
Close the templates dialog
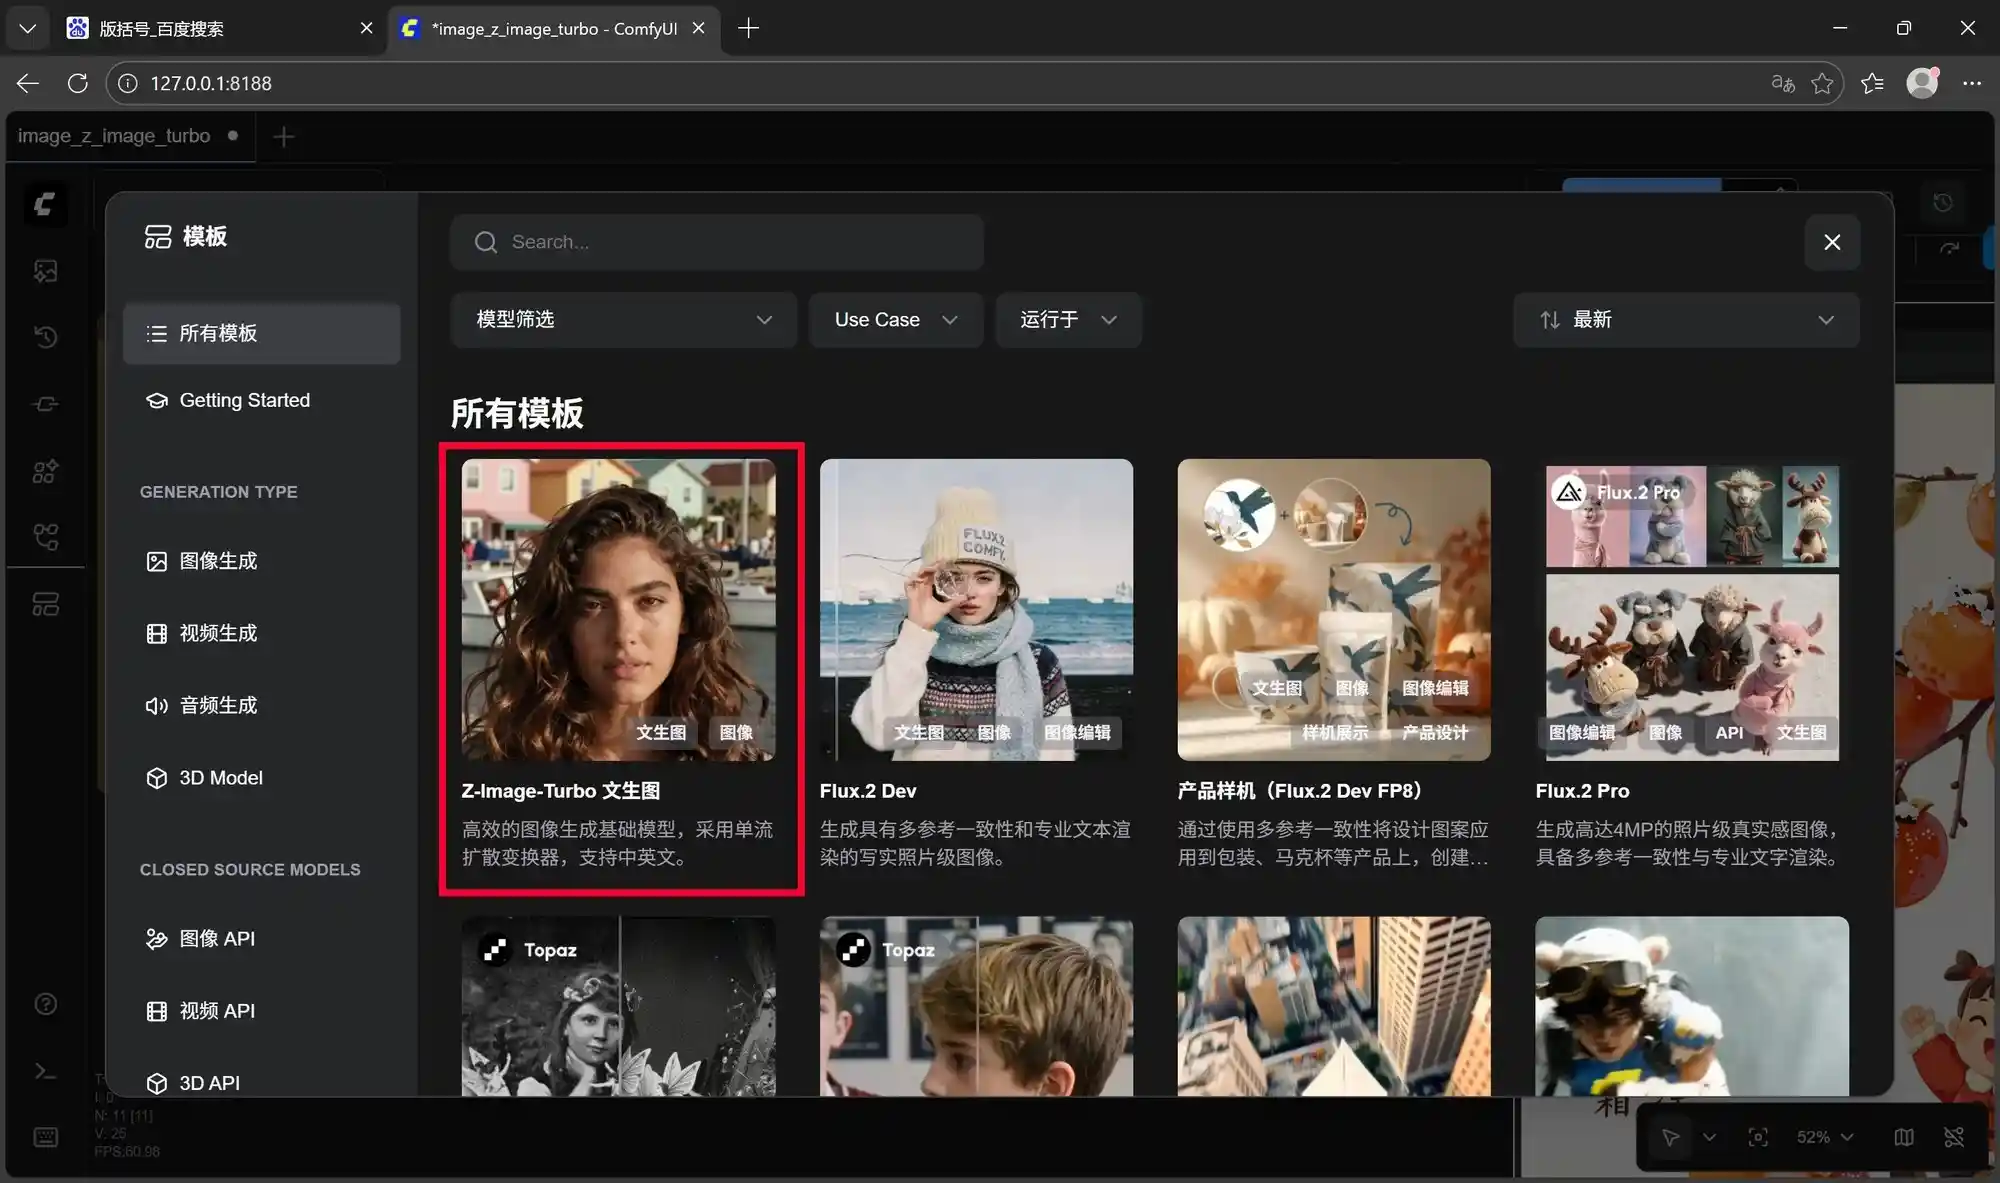pyautogui.click(x=1832, y=242)
